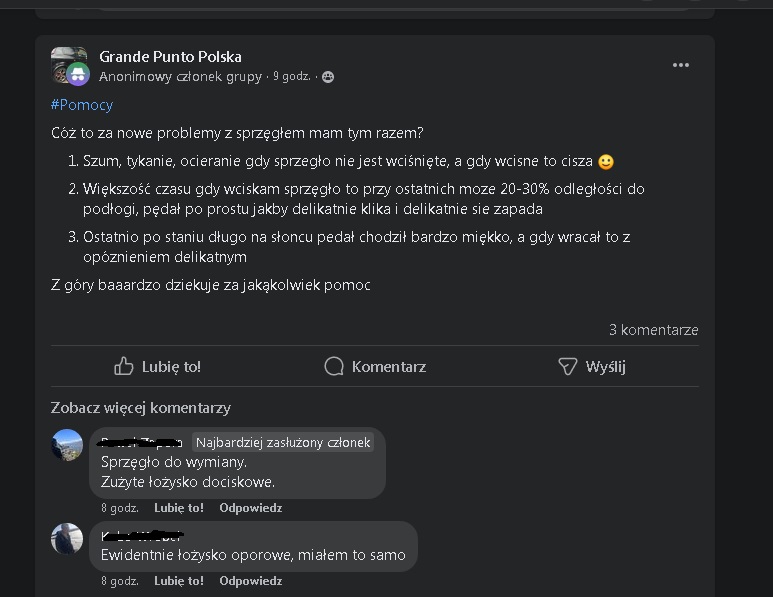
Task: Click the Komentarz speech bubble icon
Action: (x=334, y=367)
